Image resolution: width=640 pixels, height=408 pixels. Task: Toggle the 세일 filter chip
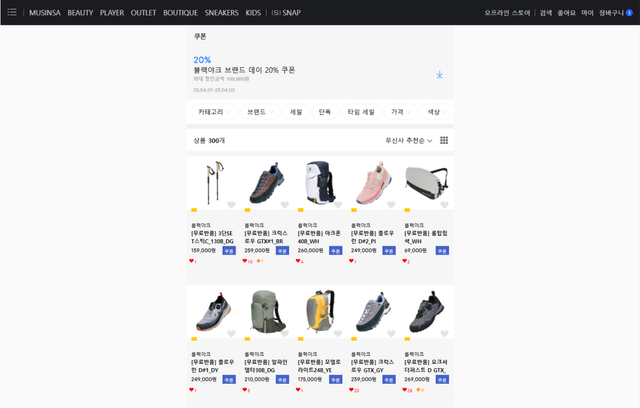click(x=296, y=112)
